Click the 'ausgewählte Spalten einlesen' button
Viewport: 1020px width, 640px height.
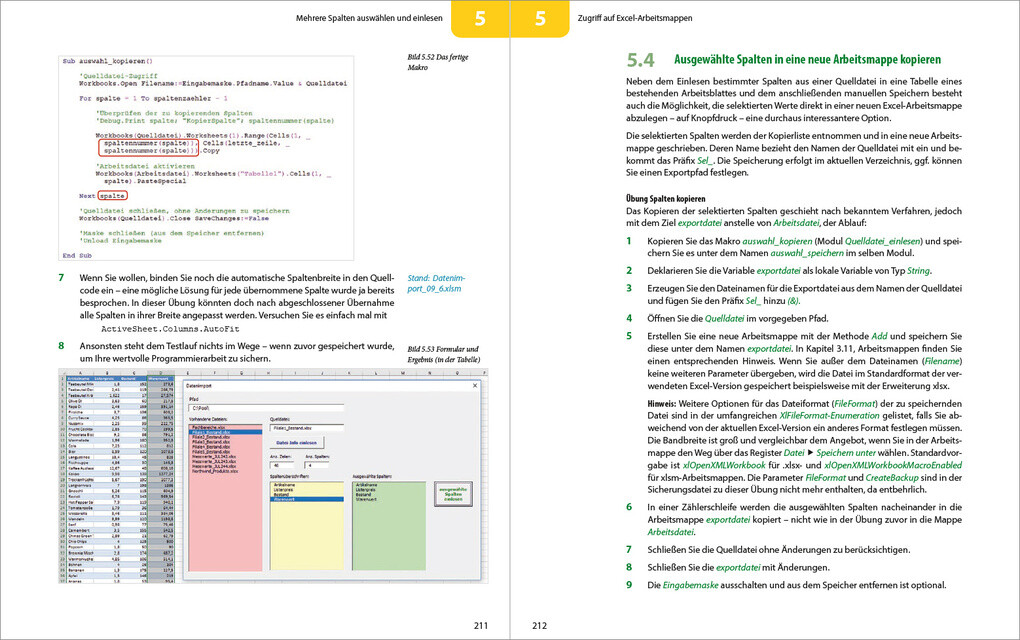[453, 494]
